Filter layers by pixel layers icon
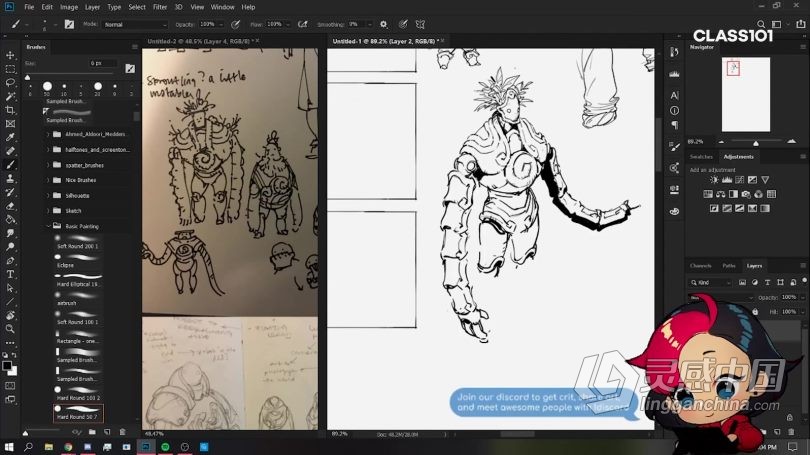810x455 pixels. point(742,283)
